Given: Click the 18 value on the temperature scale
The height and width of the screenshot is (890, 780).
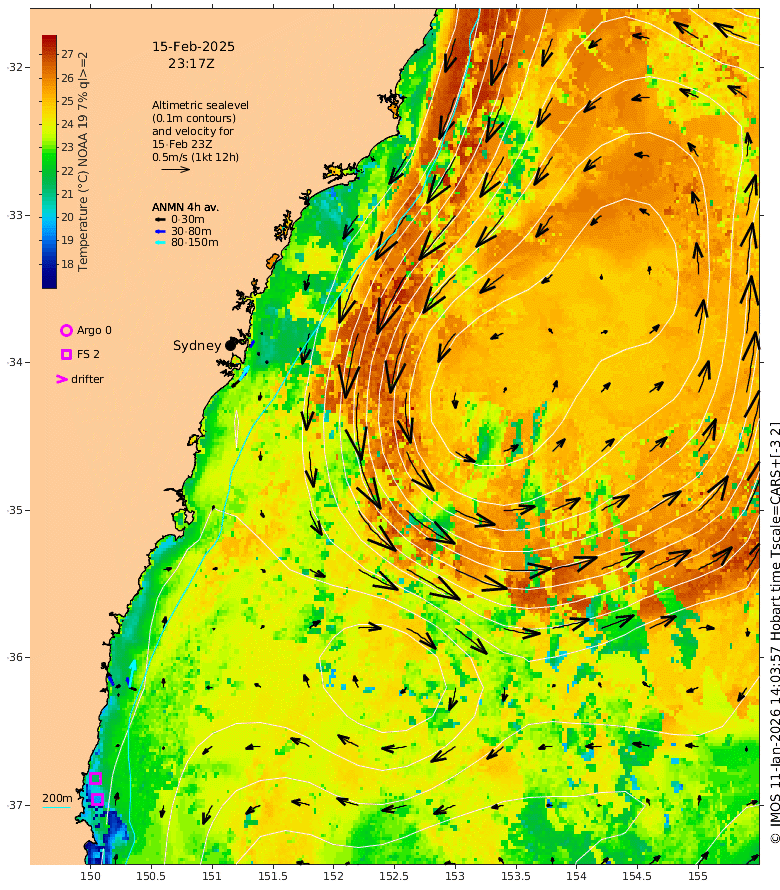Looking at the screenshot, I should (68, 264).
